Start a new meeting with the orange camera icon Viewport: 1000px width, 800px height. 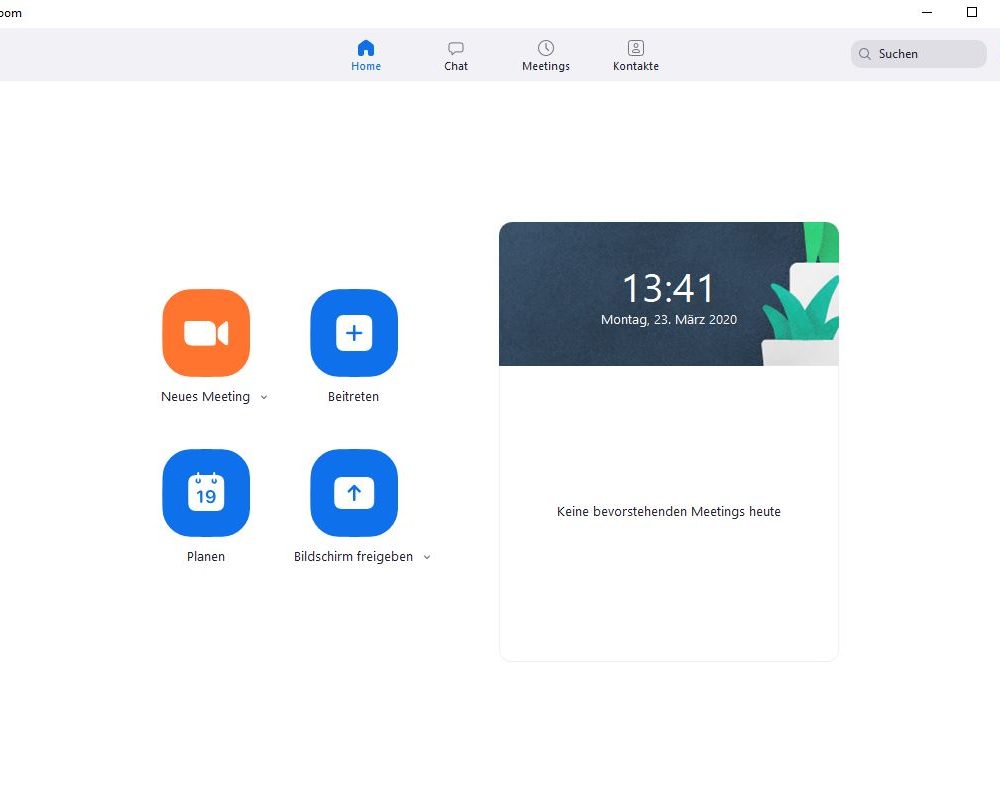coord(206,333)
